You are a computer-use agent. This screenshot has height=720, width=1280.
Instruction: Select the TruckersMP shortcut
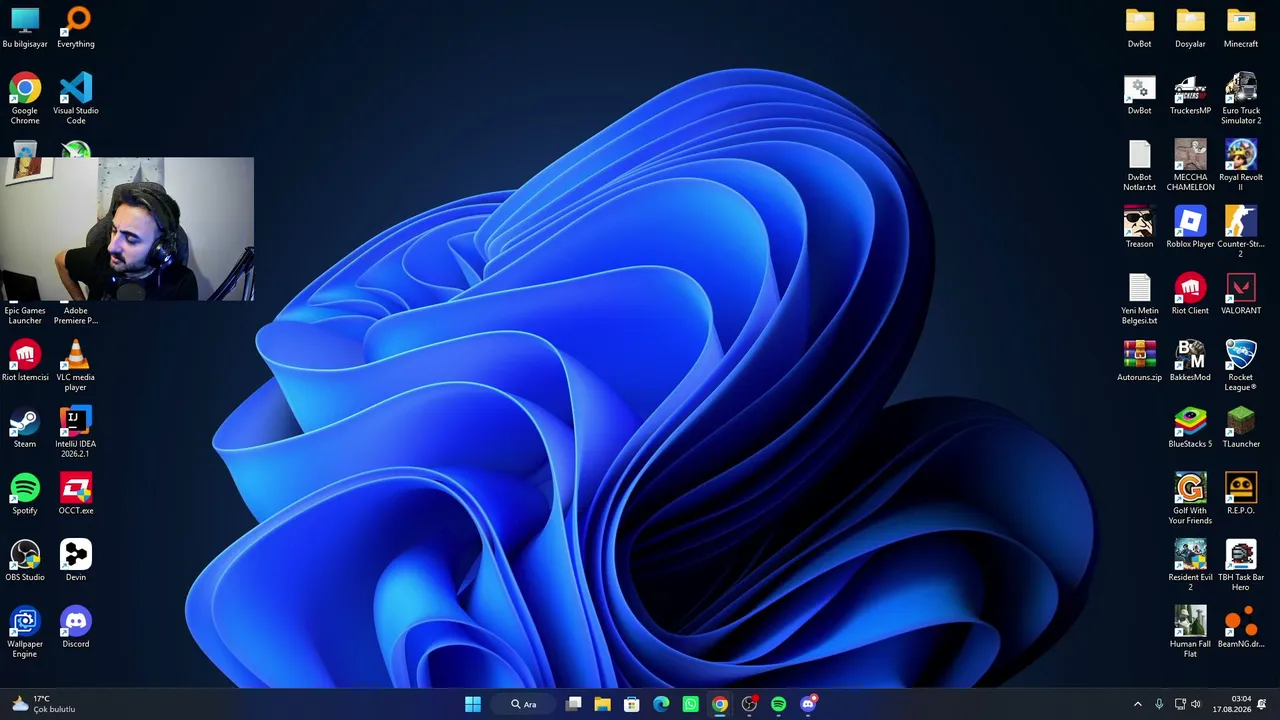point(1190,95)
